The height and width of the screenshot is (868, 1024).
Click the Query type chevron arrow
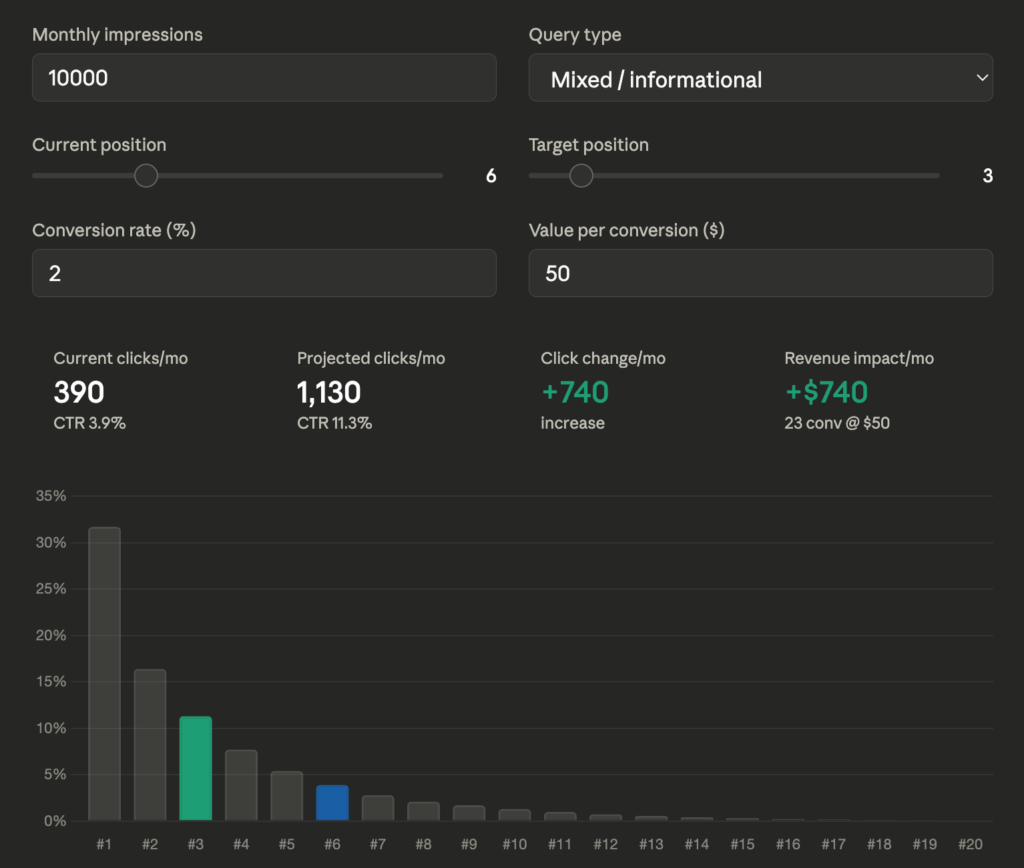(x=982, y=78)
